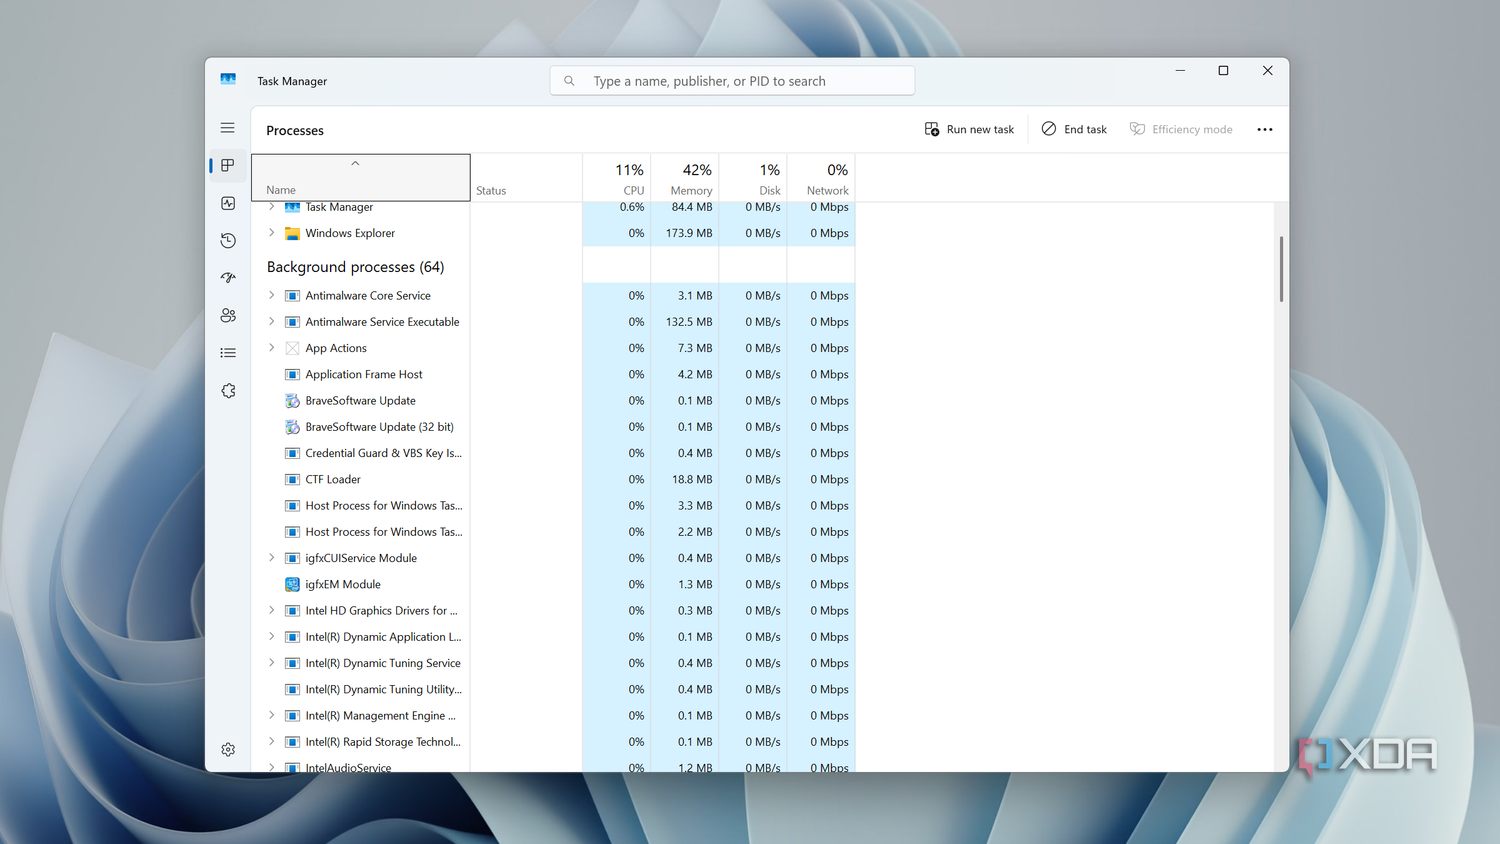Select Intel(R) Dynamic Tuning Utility name
The height and width of the screenshot is (844, 1500).
point(384,690)
